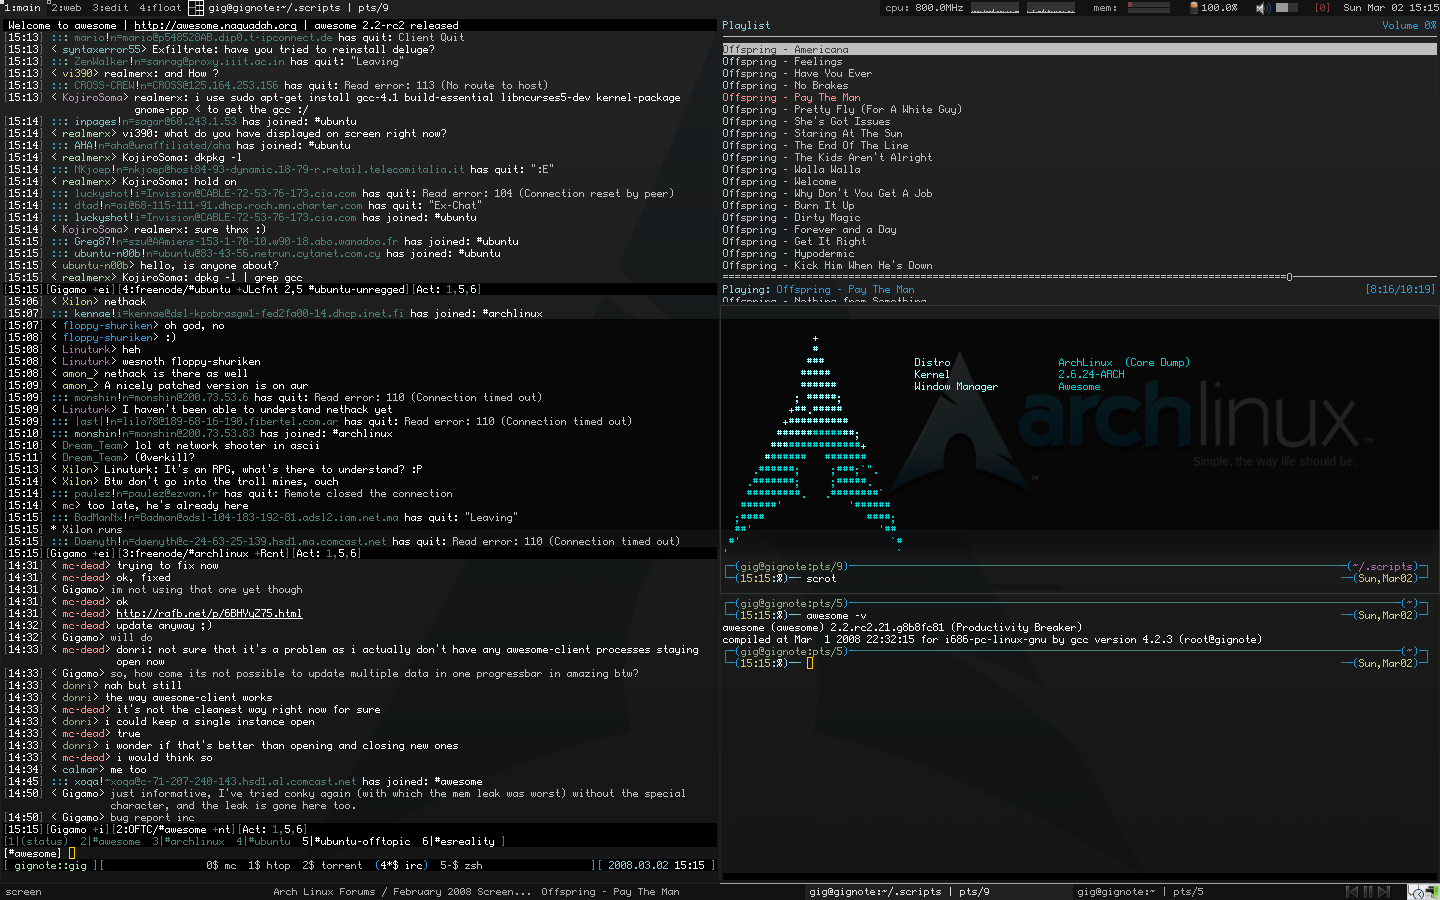Select screen window 2$ torrent
This screenshot has height=900, width=1440.
pos(332,865)
